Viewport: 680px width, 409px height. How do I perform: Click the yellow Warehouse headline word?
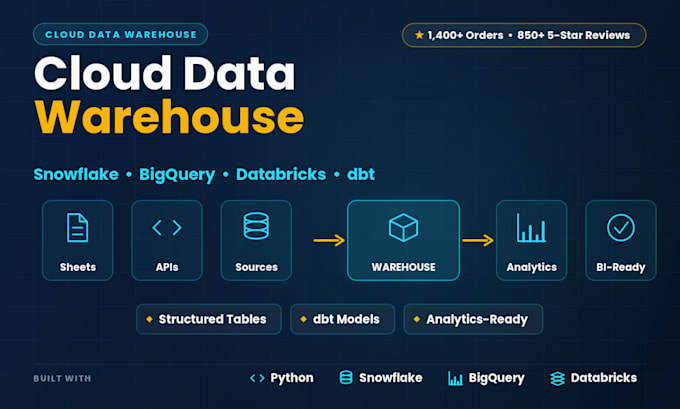pyautogui.click(x=169, y=117)
